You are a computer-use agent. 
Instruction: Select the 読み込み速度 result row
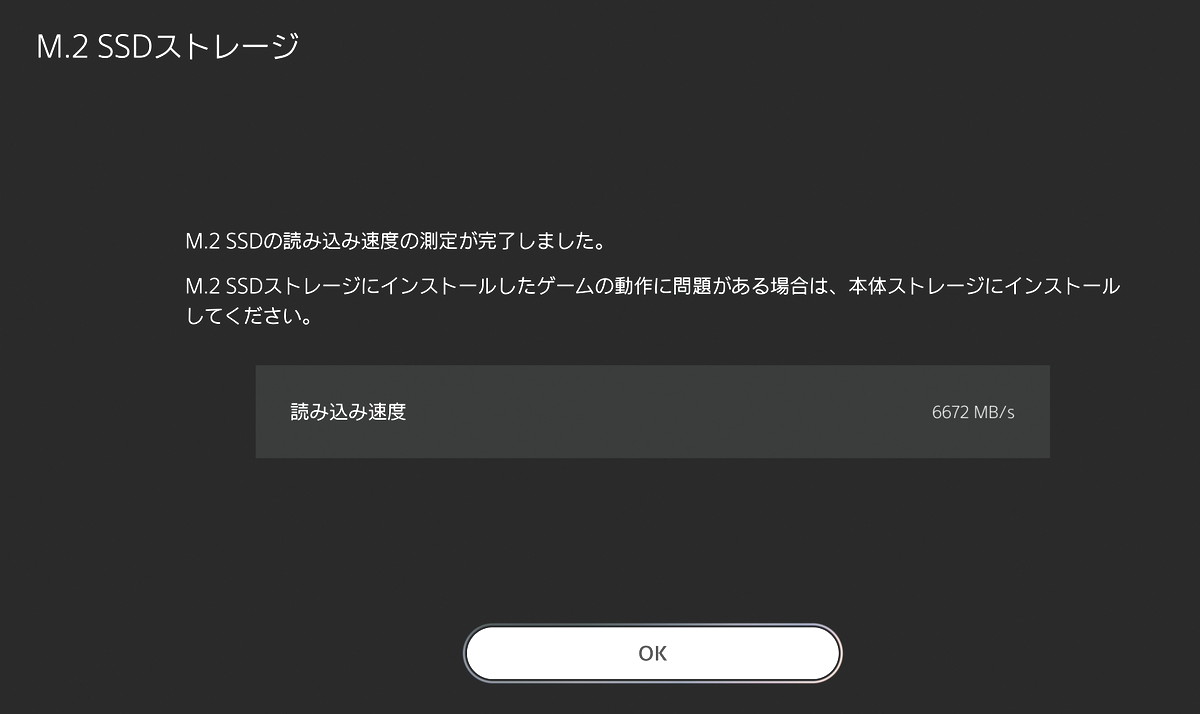652,412
